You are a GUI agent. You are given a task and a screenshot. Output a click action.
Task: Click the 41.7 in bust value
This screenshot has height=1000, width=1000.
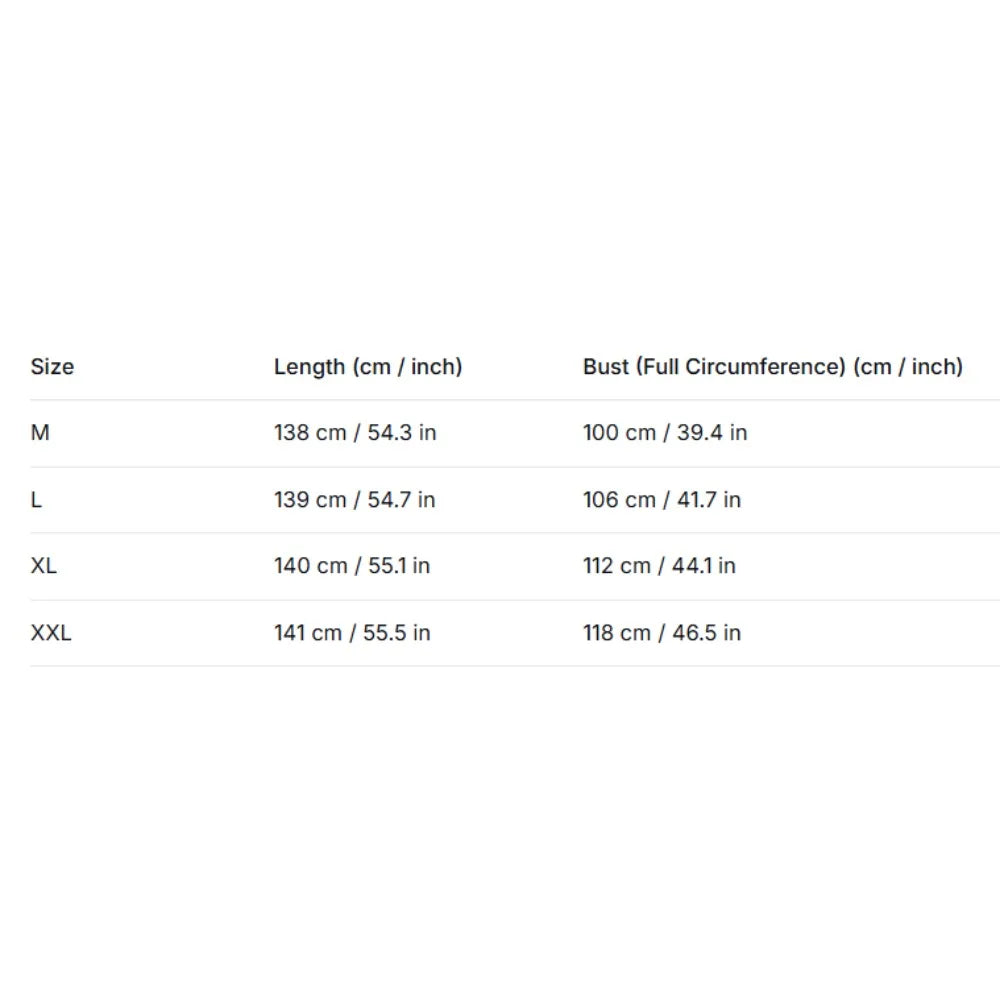coord(709,499)
